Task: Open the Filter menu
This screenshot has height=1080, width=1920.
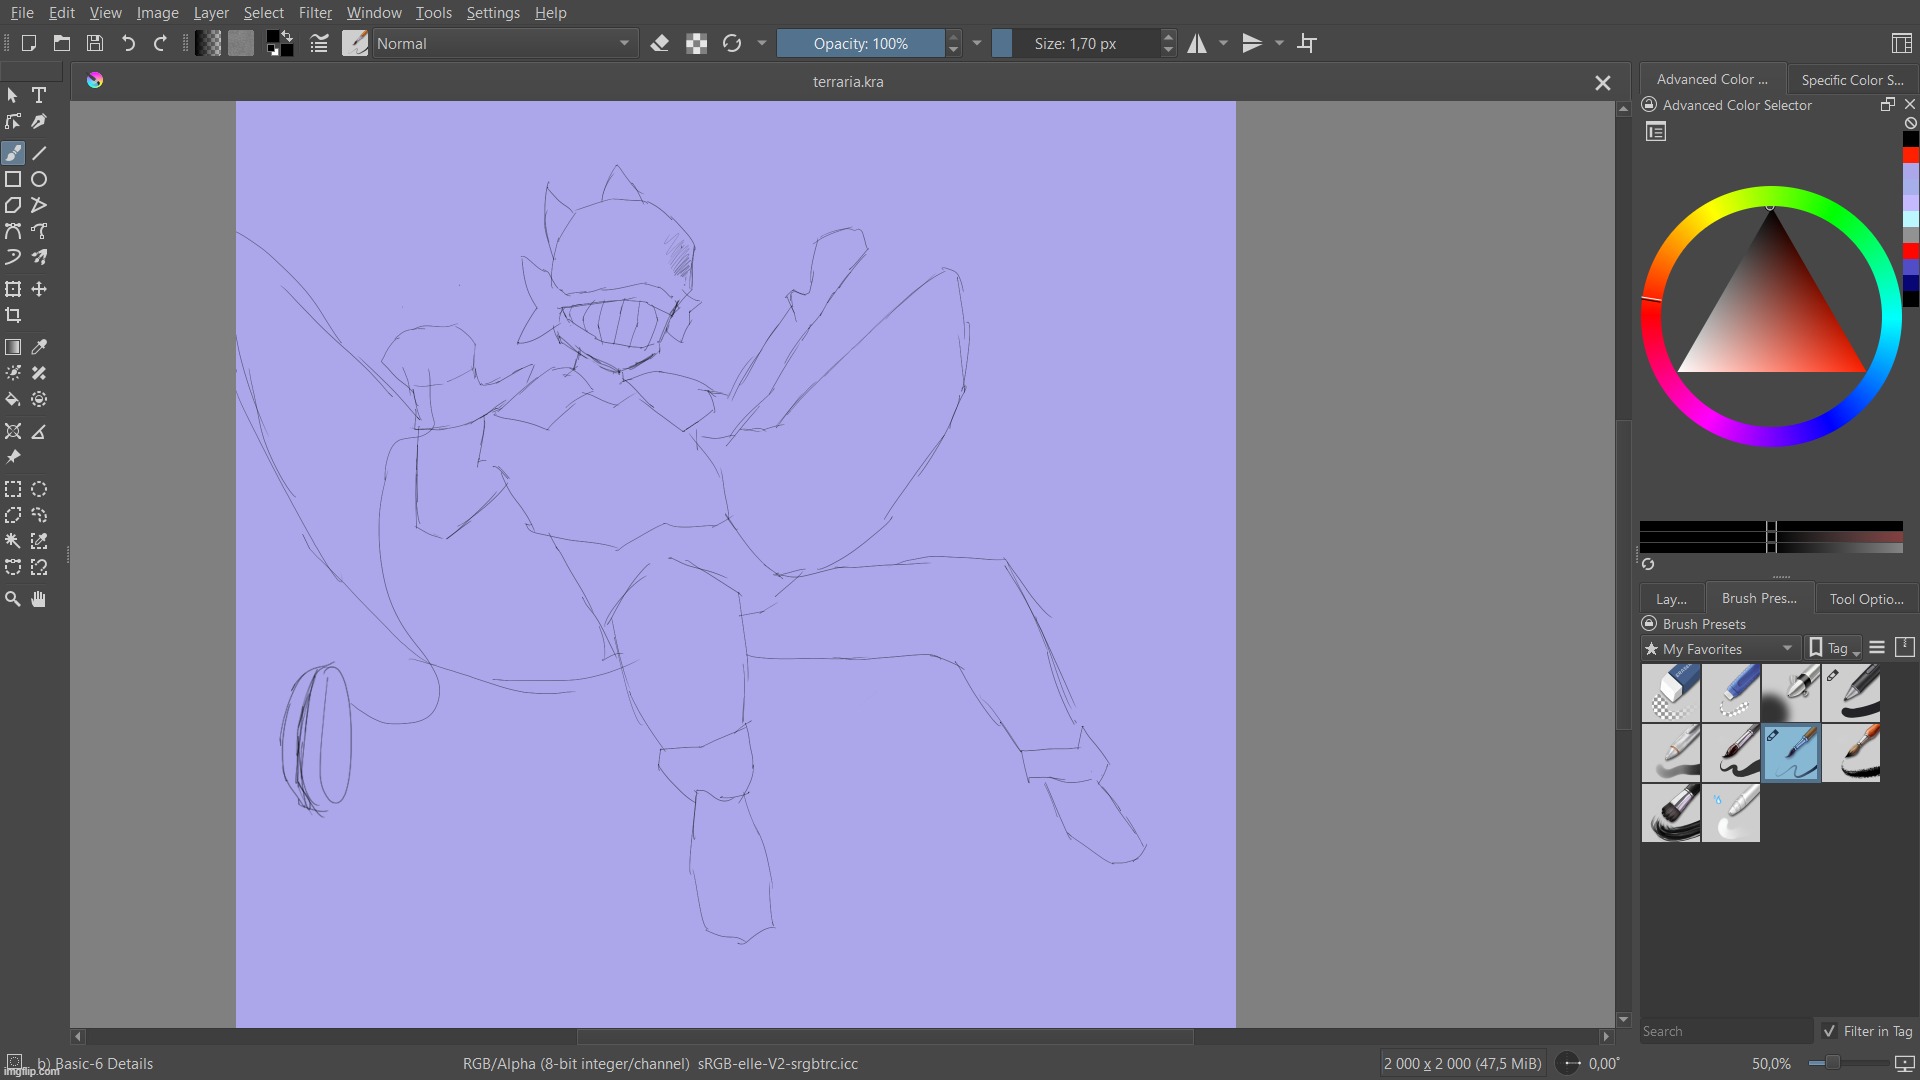Action: (315, 13)
